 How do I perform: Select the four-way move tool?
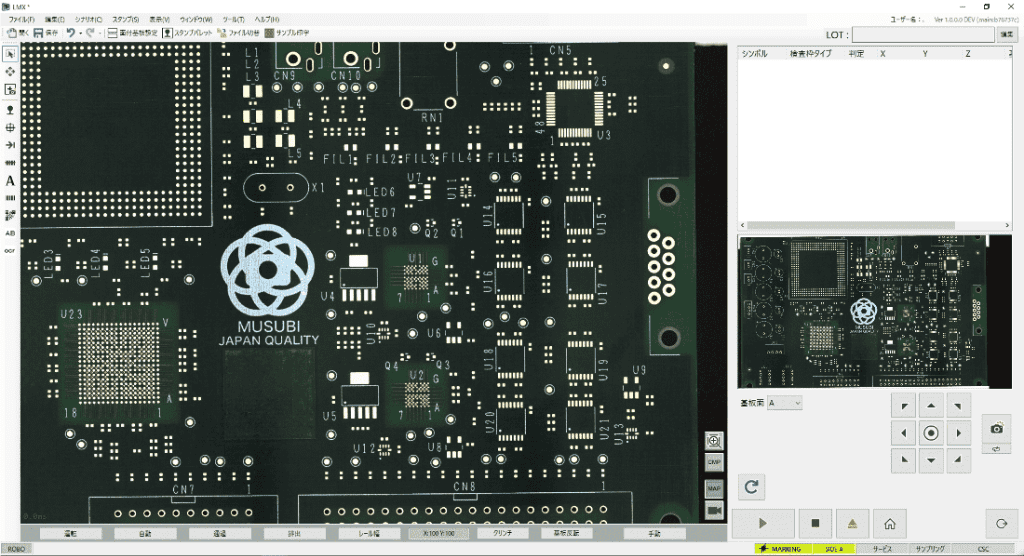(10, 72)
